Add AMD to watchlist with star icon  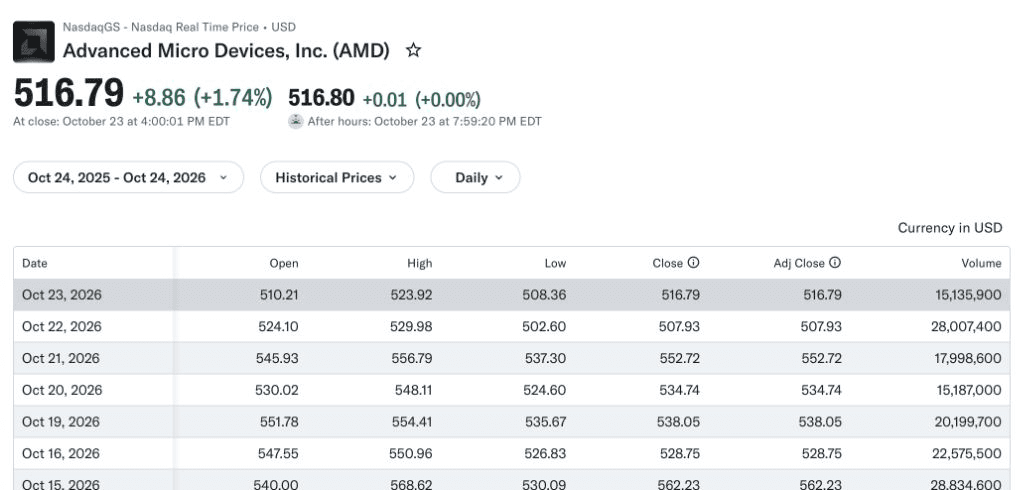coord(413,50)
